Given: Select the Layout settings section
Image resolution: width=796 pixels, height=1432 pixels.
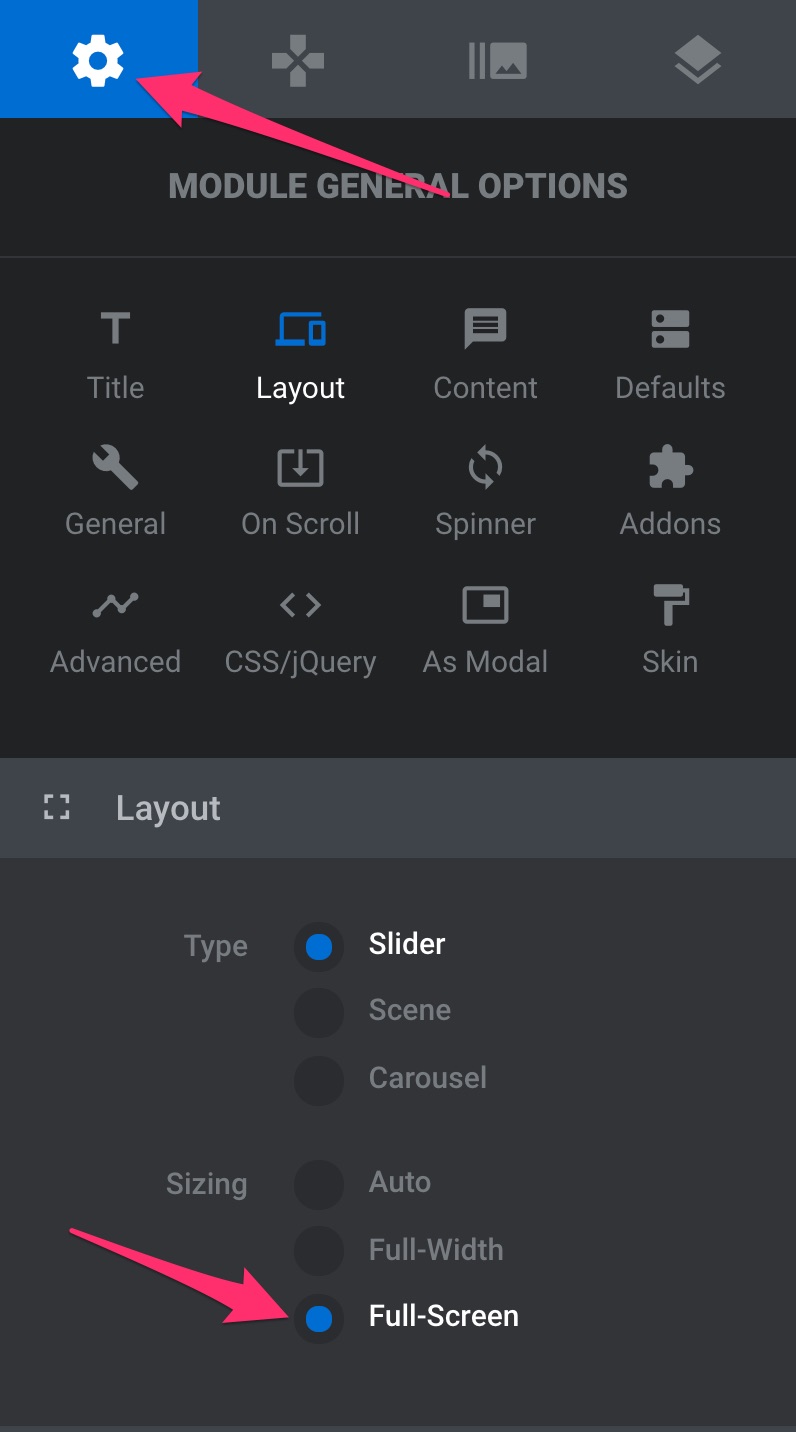Looking at the screenshot, I should (x=300, y=354).
